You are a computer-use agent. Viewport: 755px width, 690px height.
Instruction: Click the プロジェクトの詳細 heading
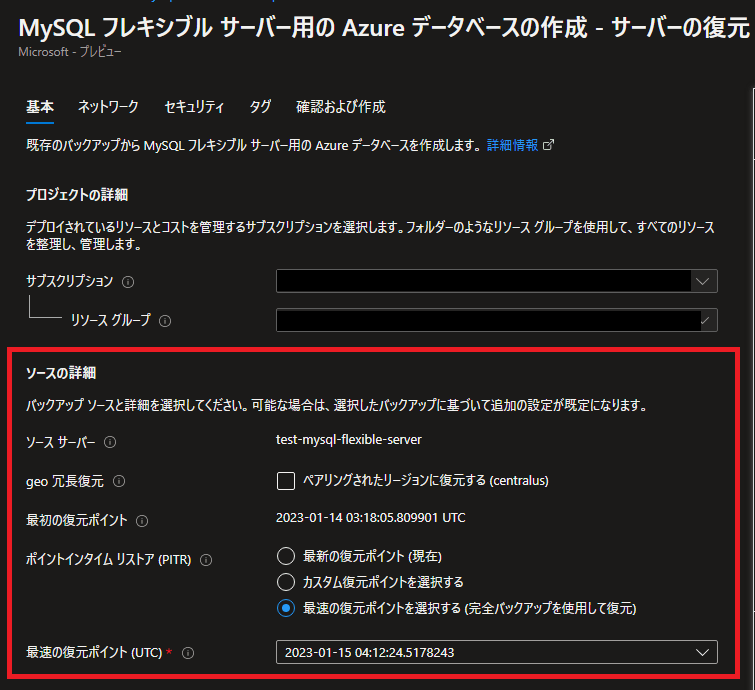(x=77, y=195)
